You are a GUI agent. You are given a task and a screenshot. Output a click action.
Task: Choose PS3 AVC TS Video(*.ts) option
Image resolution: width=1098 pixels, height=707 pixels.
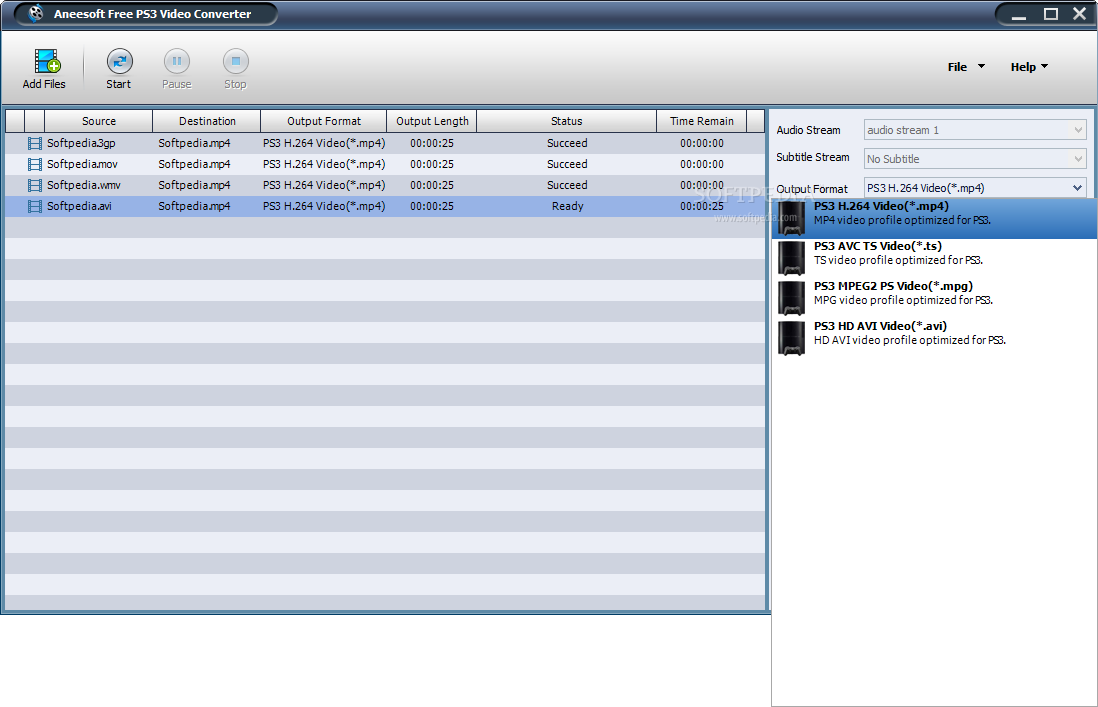click(934, 258)
